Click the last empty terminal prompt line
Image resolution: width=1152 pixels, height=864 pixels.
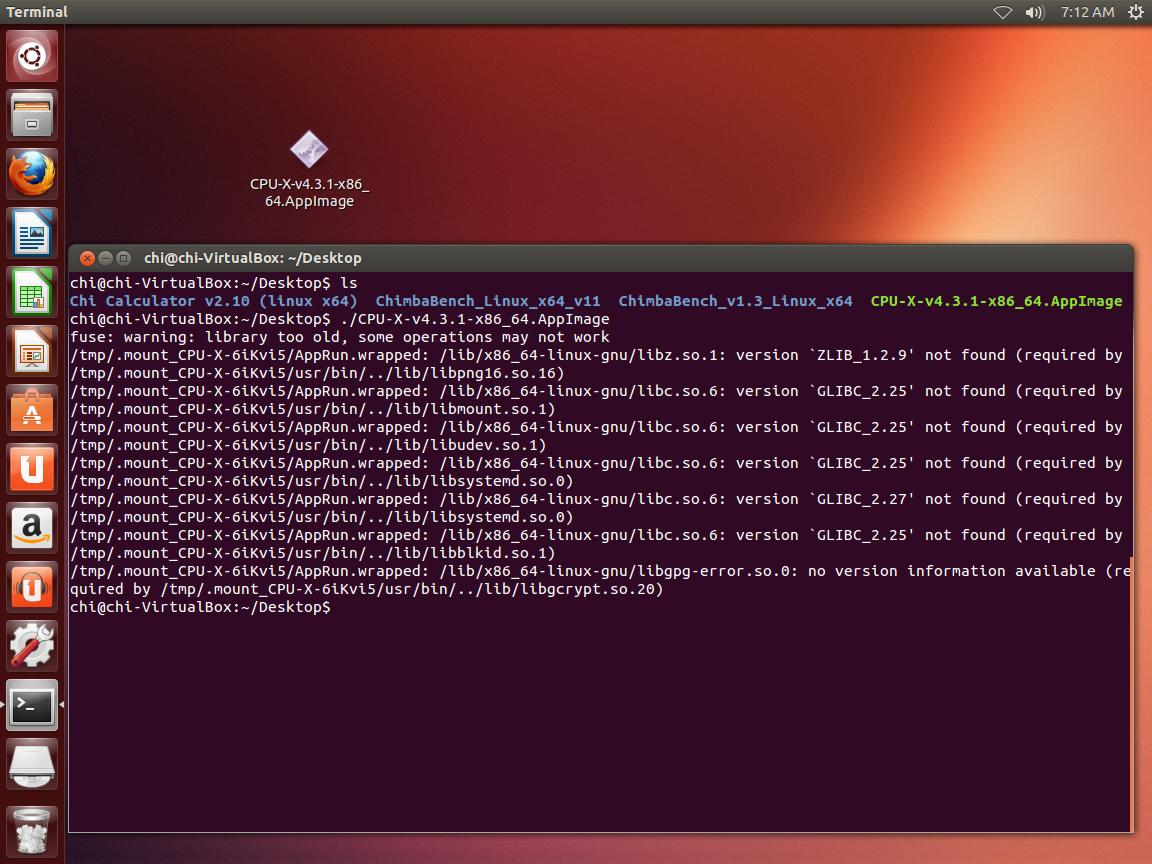pos(200,607)
